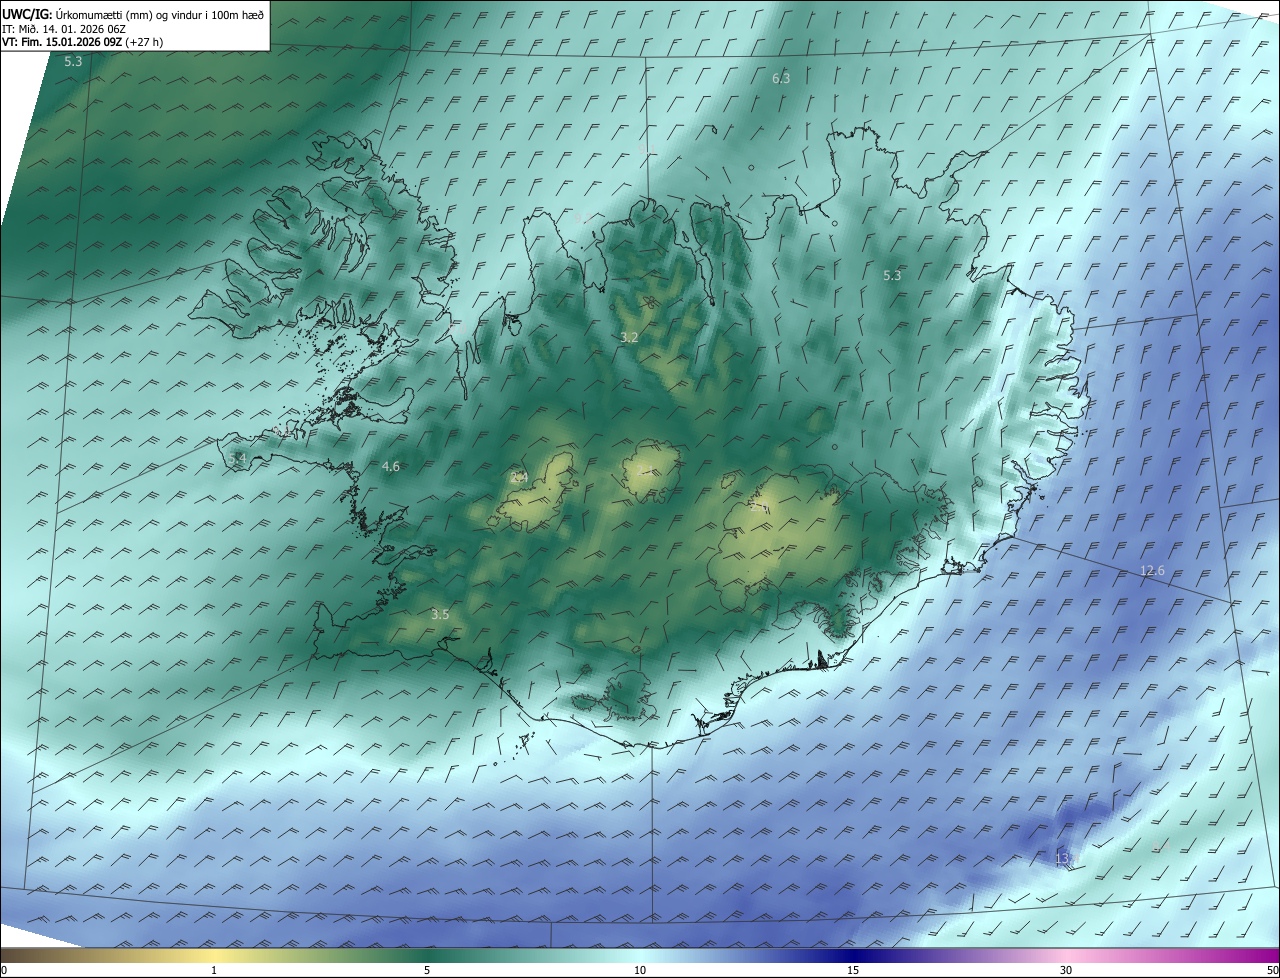
Task: Click the 5.3 label over the northwest ocean
Action: coord(73,62)
